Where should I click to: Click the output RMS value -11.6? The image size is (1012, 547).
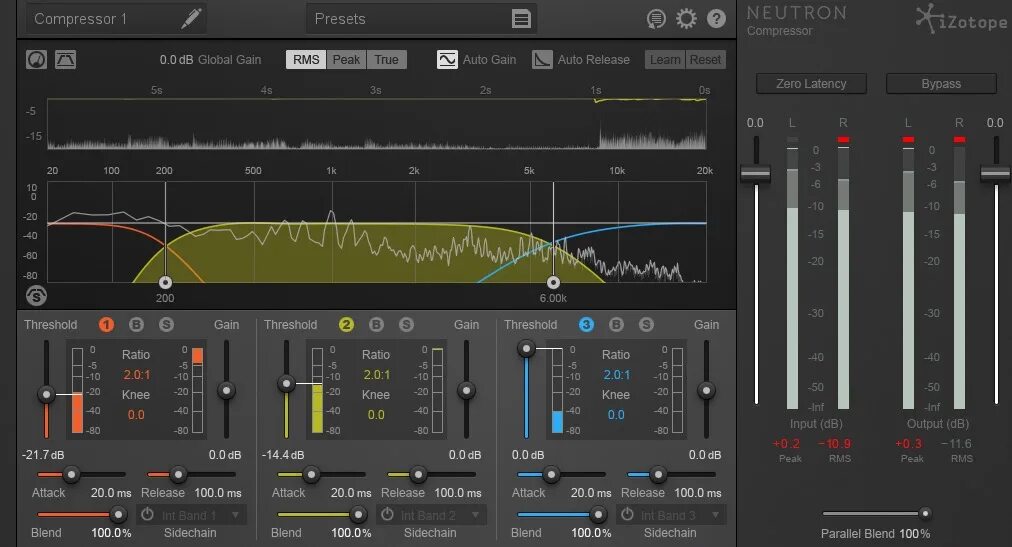[x=956, y=444]
